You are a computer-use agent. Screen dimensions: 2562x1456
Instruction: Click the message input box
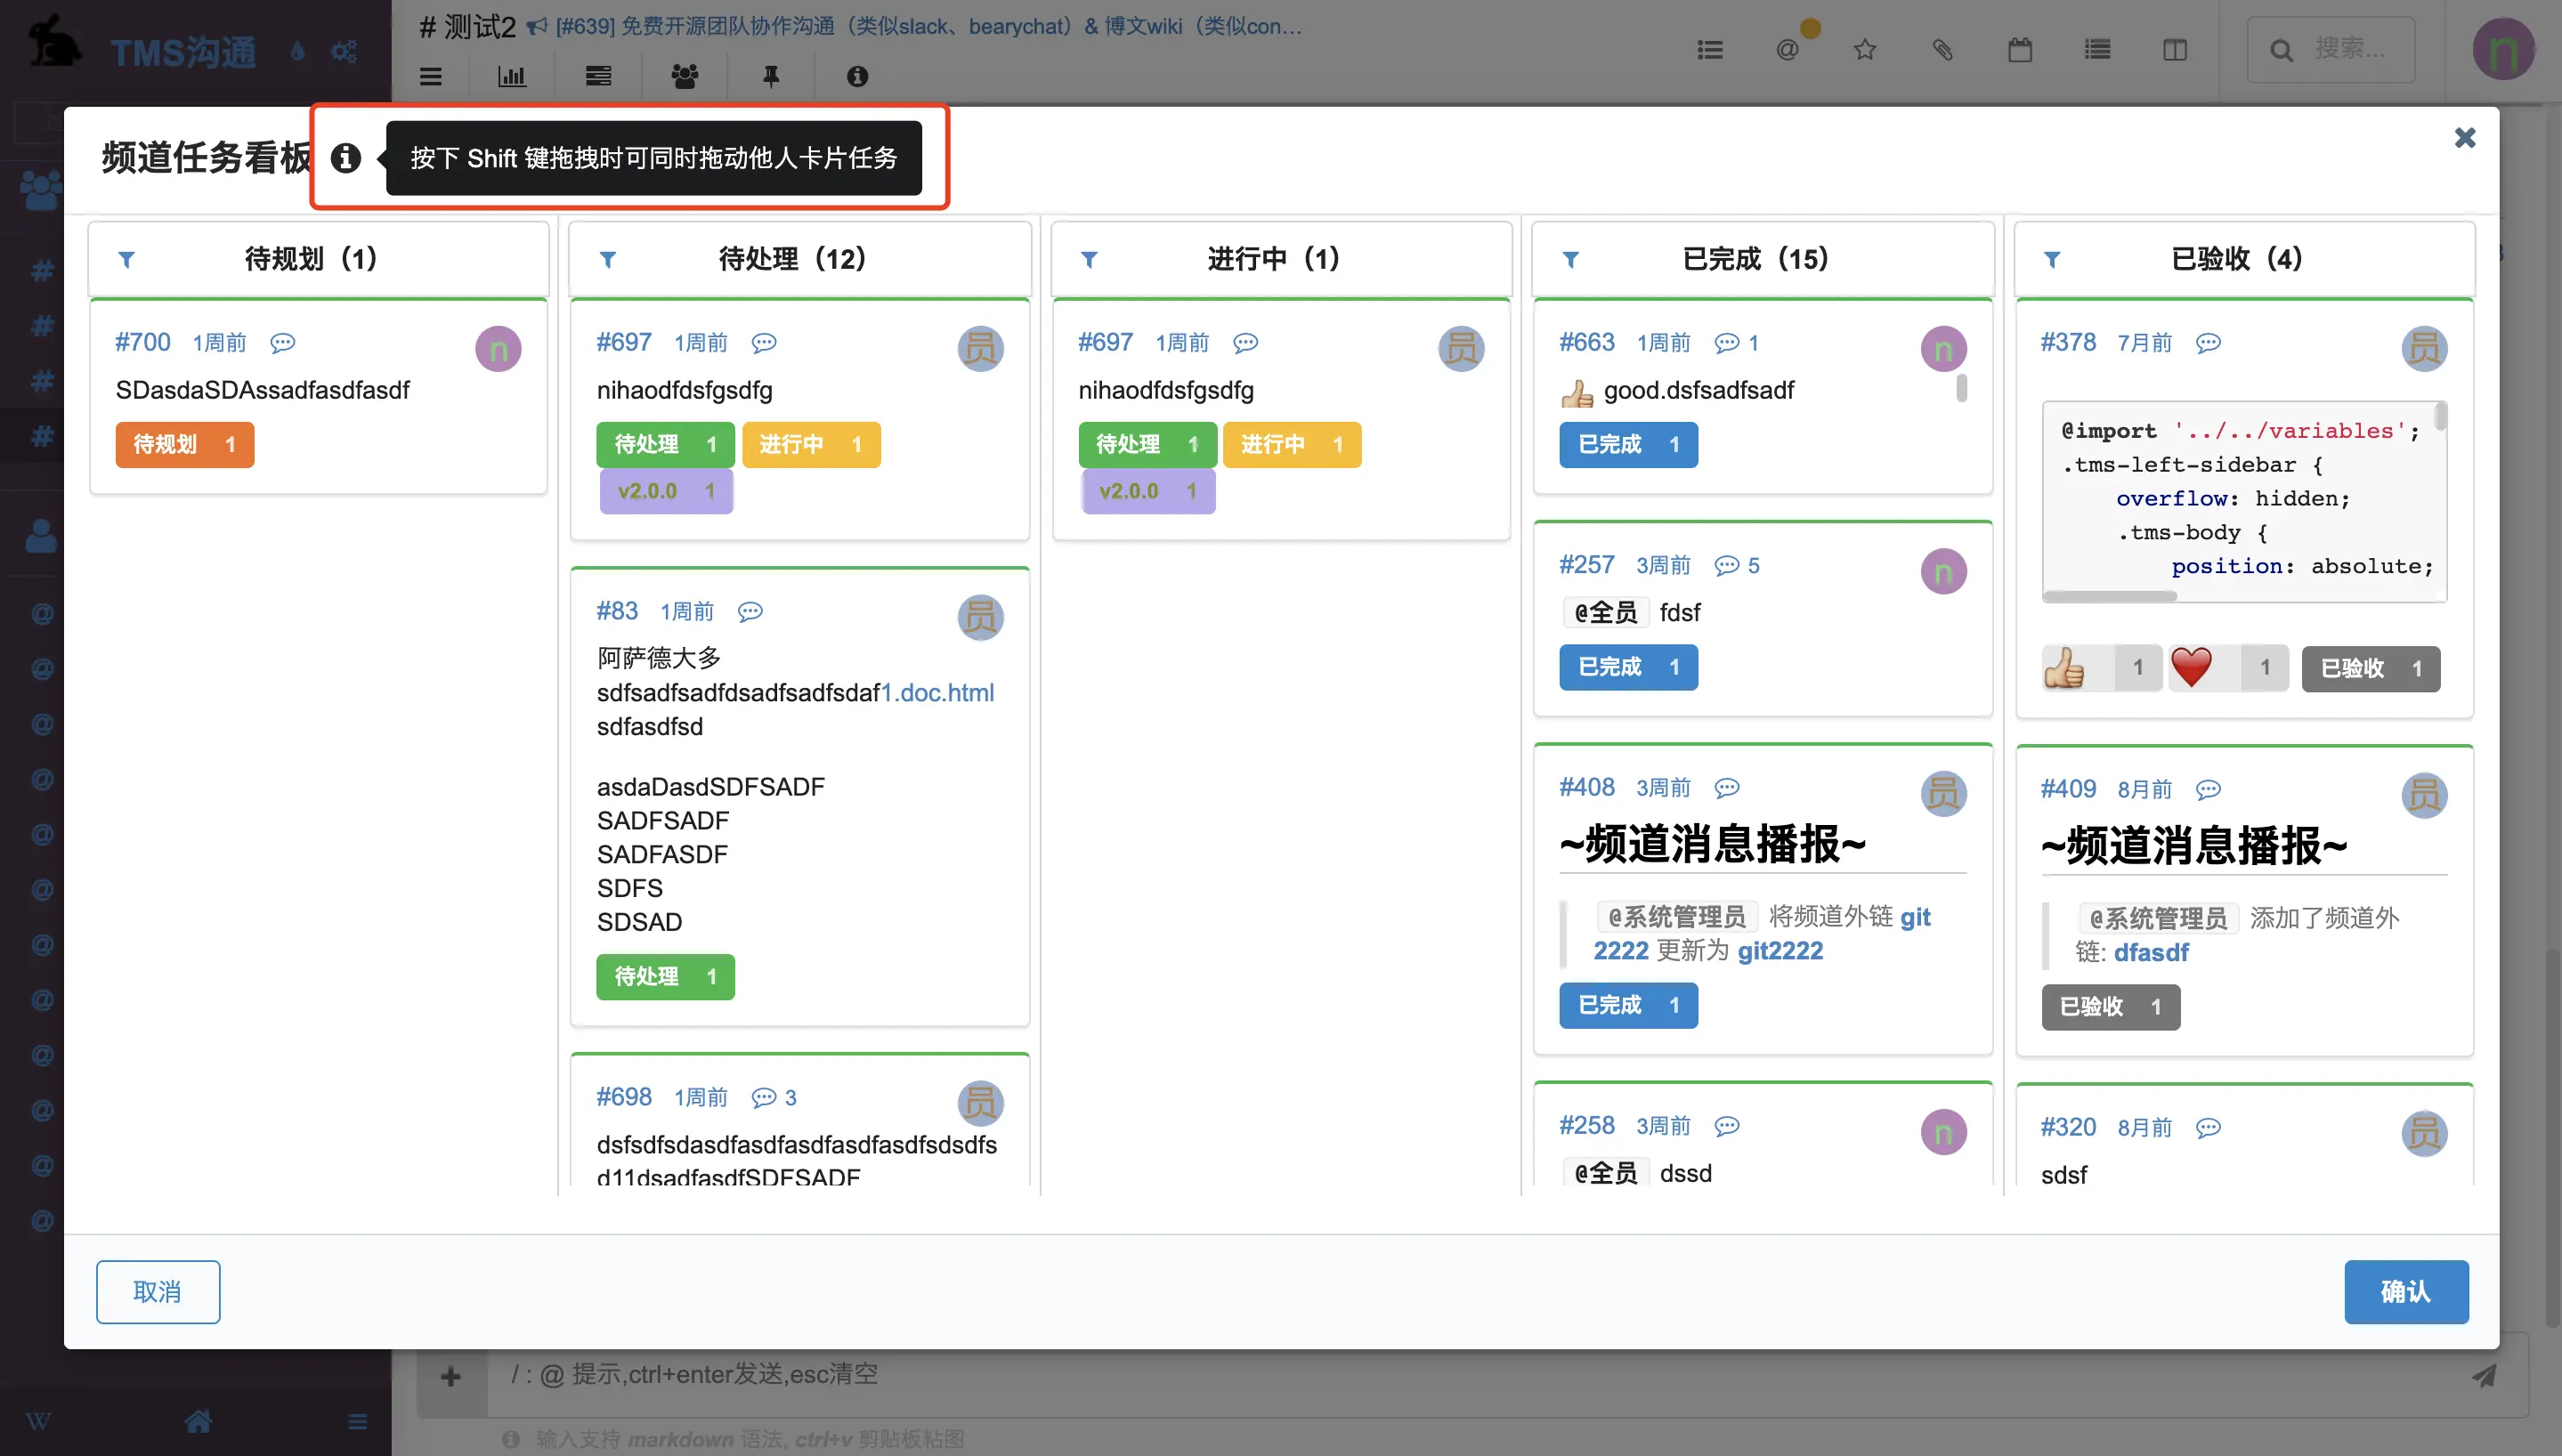[x=1470, y=1375]
